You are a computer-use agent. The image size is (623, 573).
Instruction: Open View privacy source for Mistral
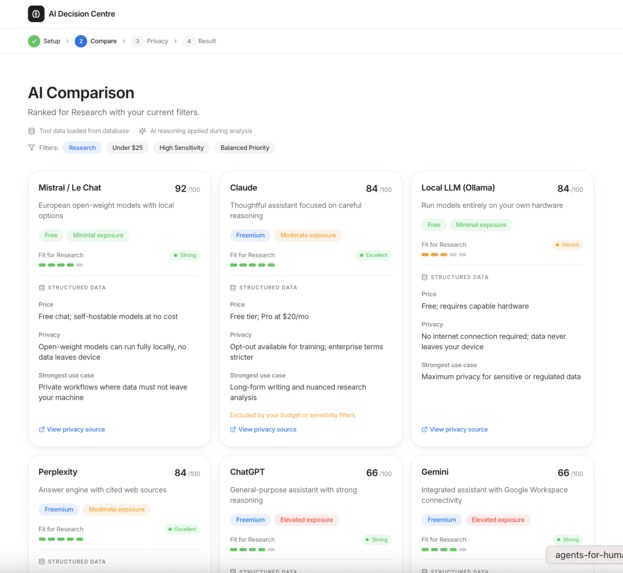pos(72,430)
